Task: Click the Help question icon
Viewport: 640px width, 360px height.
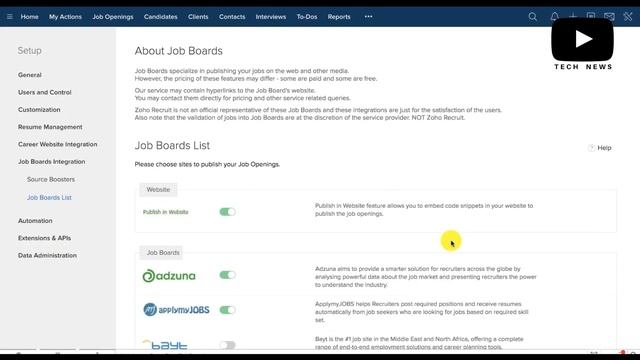Action: click(591, 148)
